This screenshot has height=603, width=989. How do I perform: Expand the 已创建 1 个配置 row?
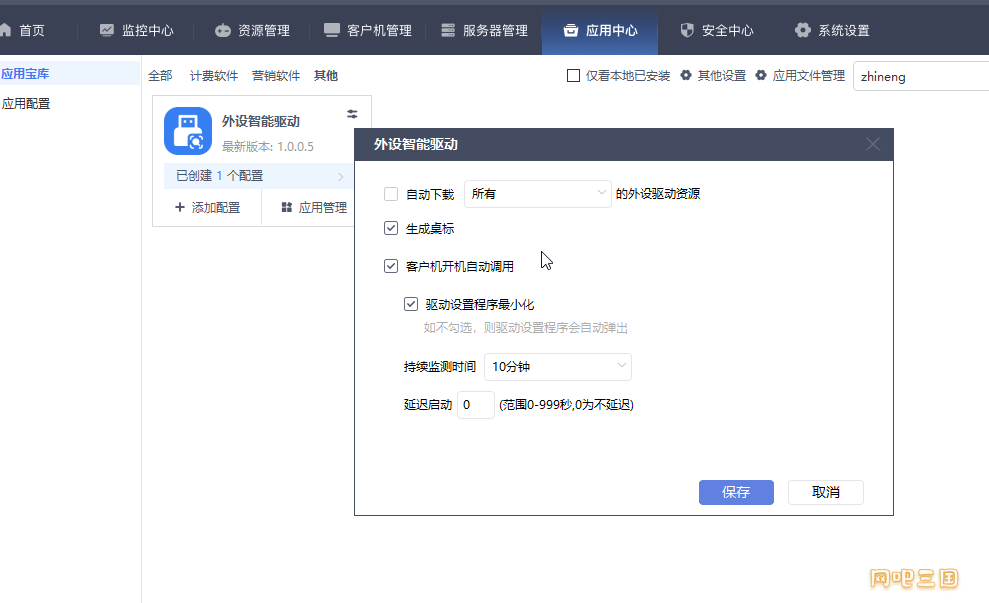259,176
